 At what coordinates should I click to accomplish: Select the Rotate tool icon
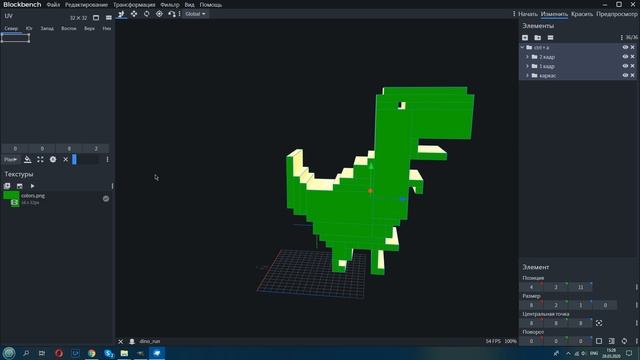coord(147,14)
